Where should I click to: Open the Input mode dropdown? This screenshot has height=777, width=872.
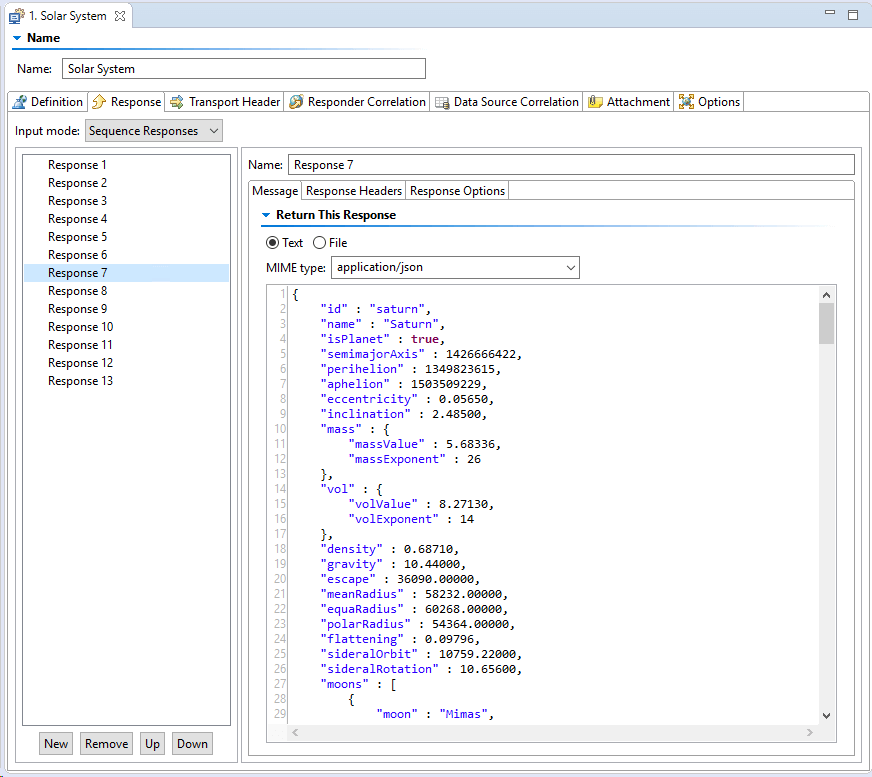point(154,131)
